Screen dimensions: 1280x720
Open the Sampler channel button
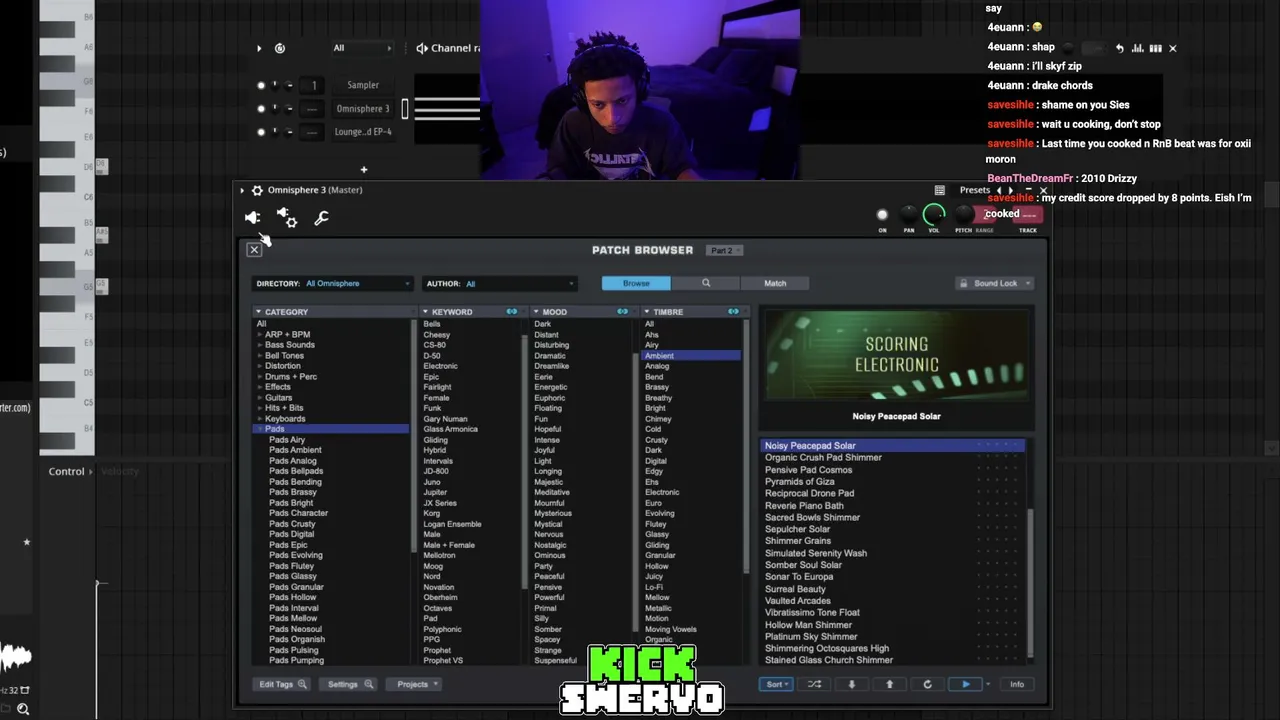click(363, 85)
